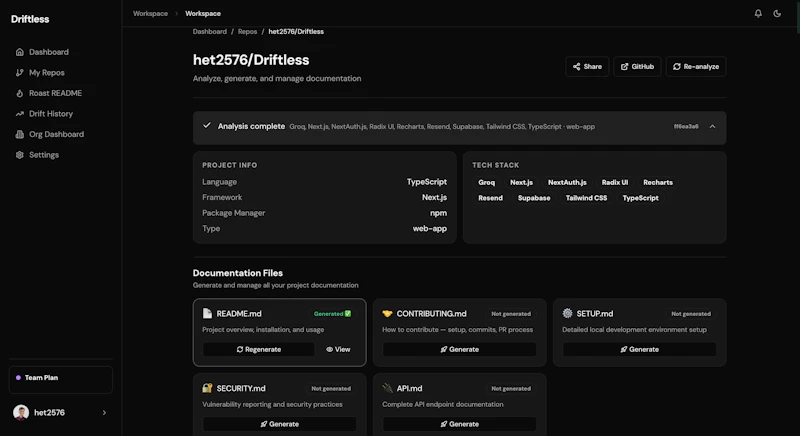Click the share icon in Share button
This screenshot has width=800, height=436.
click(577, 66)
